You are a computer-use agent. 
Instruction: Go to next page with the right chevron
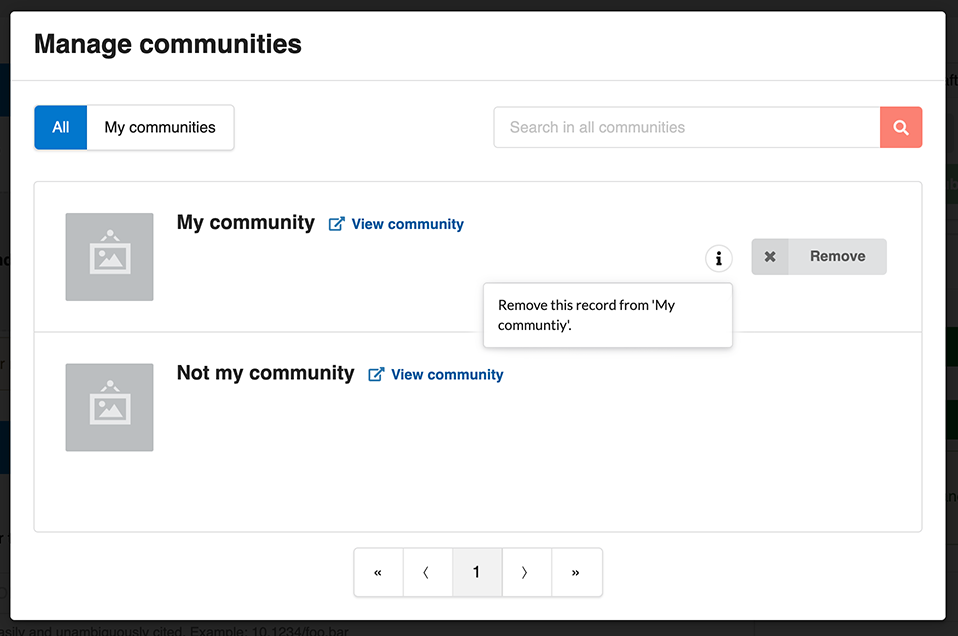(x=526, y=572)
